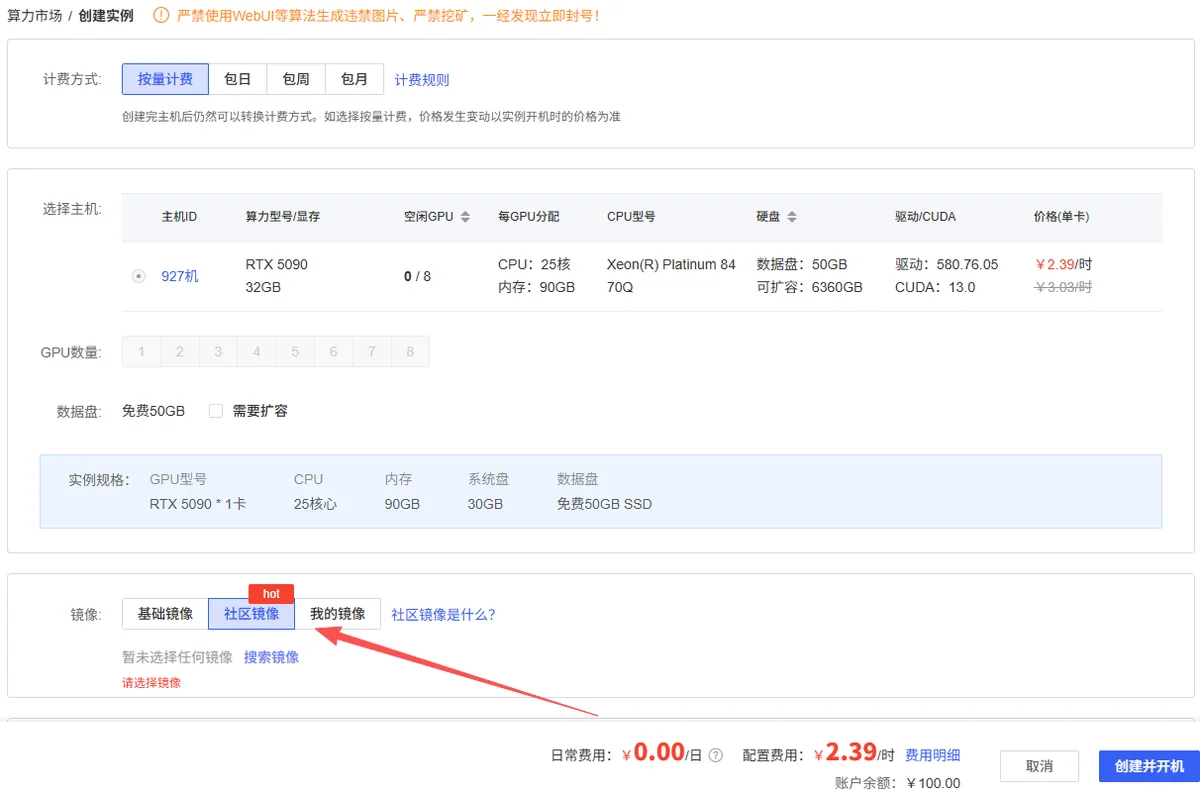Sort by 空闲GPU column arrows

(x=464, y=217)
